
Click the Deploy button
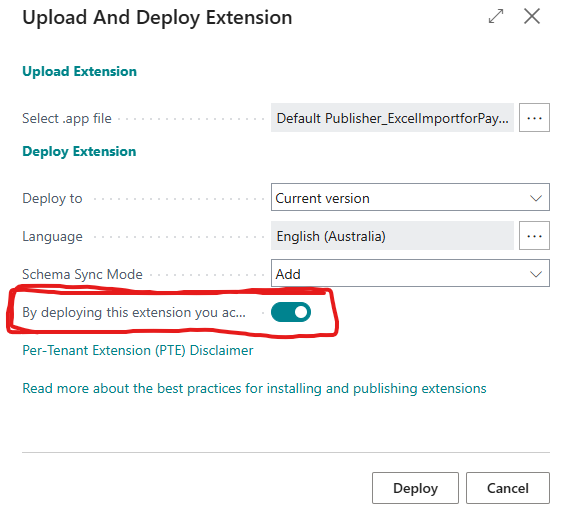pos(415,488)
